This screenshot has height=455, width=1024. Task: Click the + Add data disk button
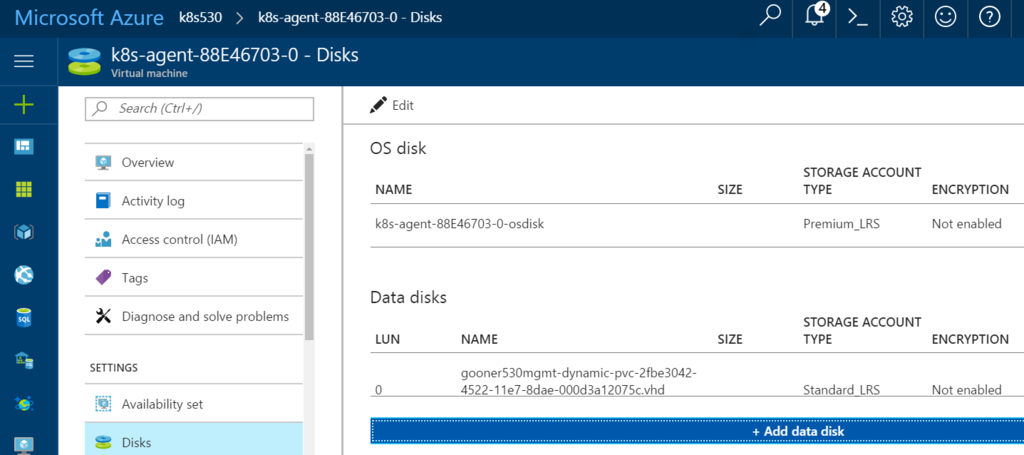point(697,431)
